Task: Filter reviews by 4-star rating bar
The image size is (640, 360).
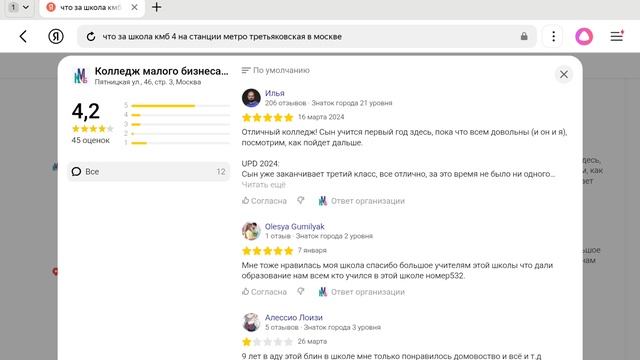Action: (177, 115)
